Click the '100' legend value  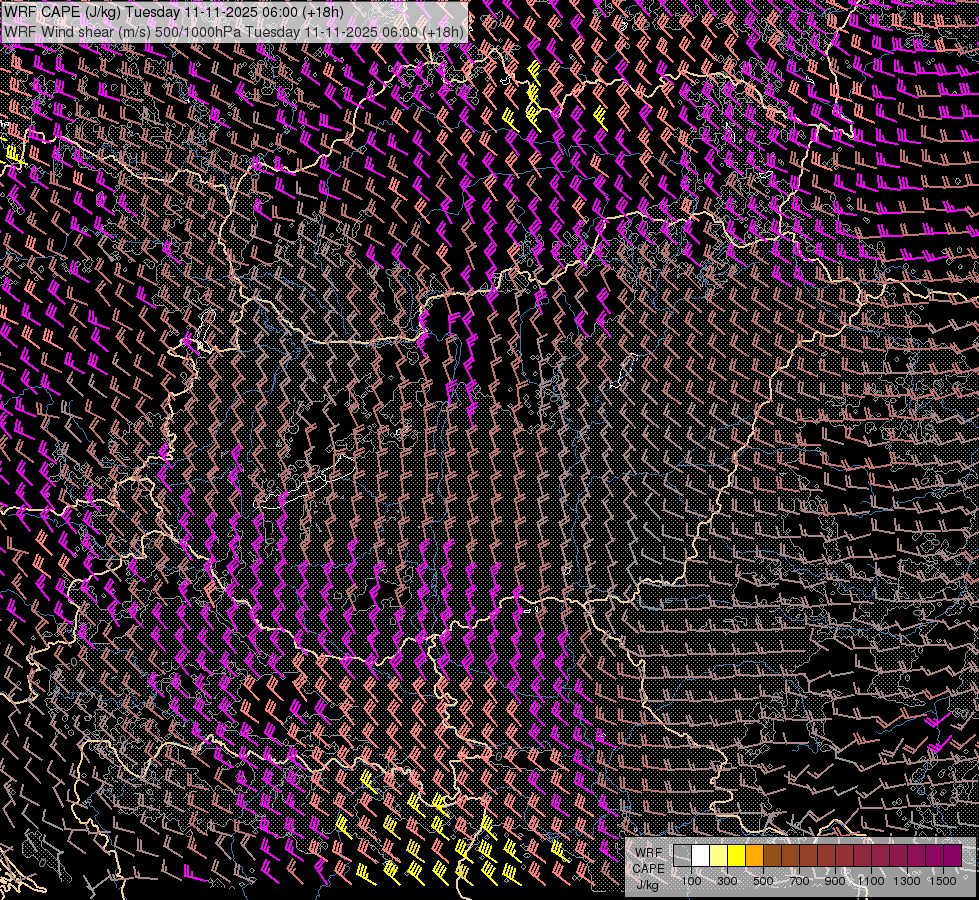point(691,881)
